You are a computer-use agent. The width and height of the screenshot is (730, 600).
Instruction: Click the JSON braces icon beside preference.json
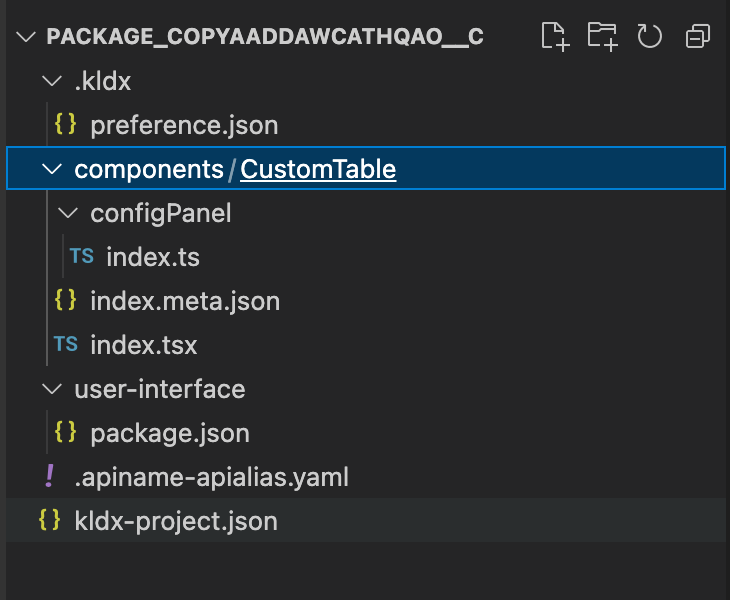pos(65,124)
